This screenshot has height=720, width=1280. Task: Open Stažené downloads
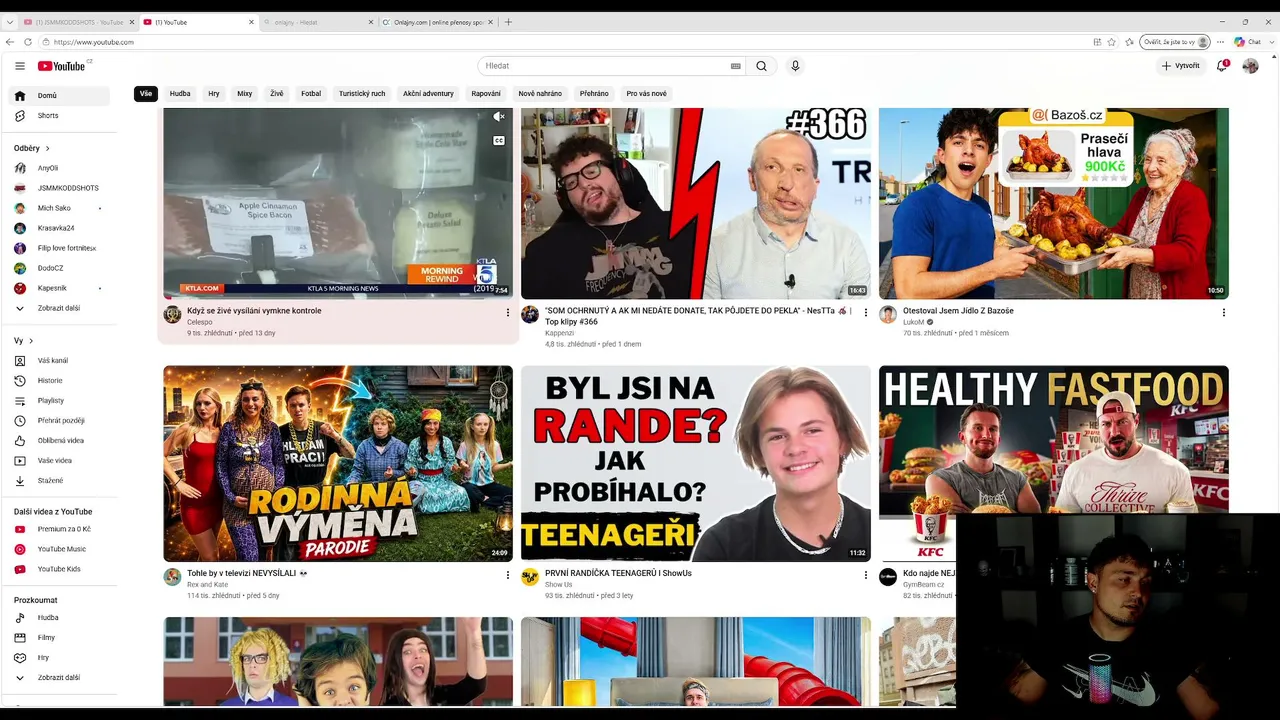(x=59, y=481)
